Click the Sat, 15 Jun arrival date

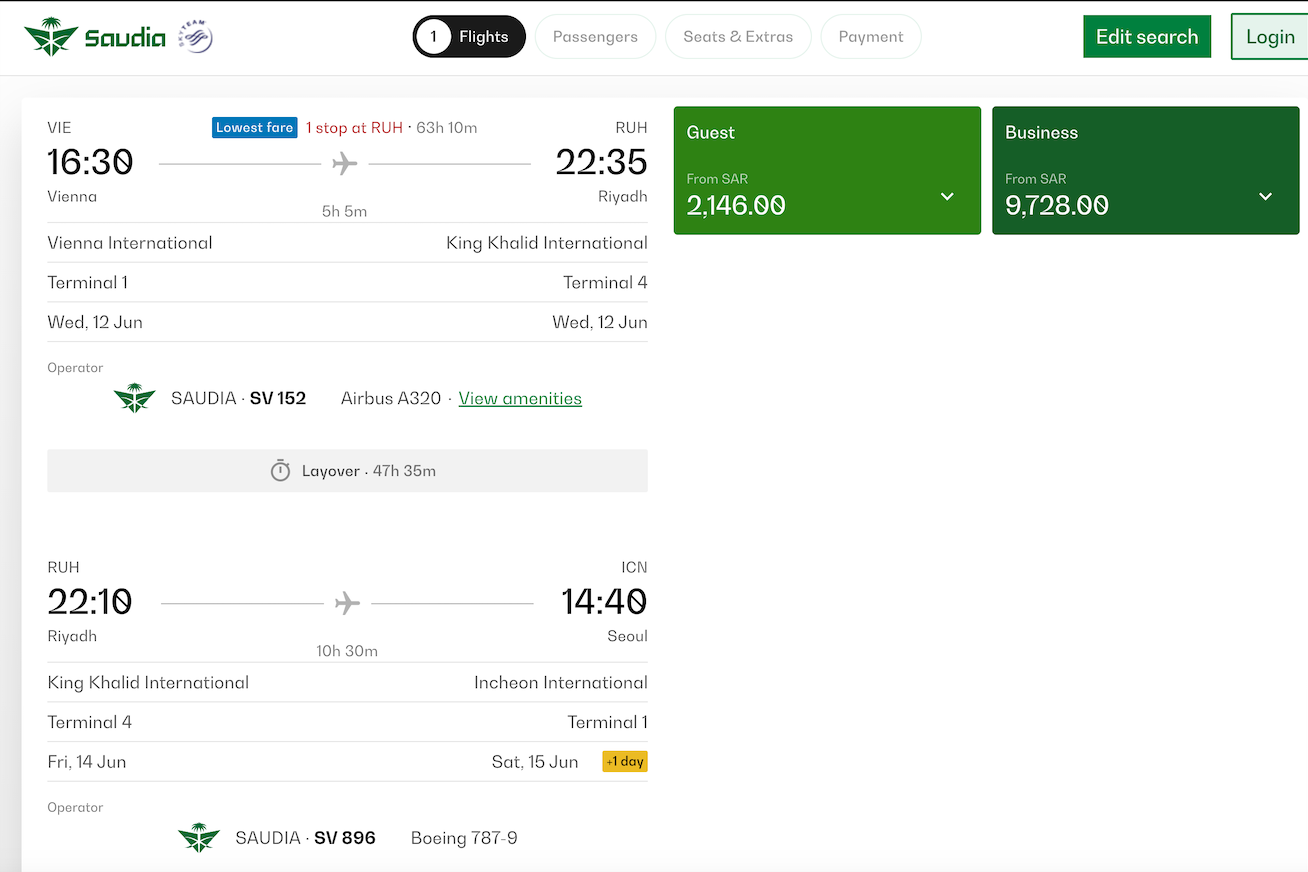point(535,762)
